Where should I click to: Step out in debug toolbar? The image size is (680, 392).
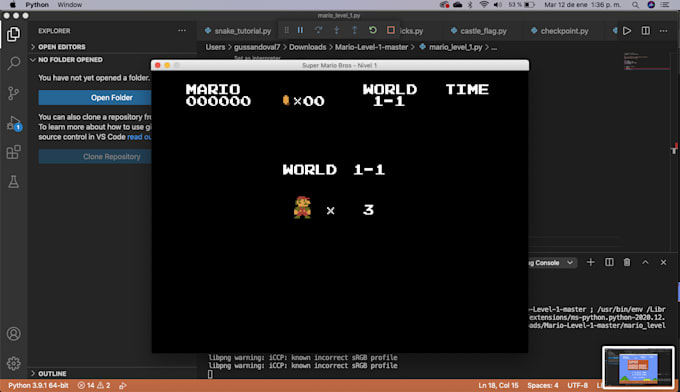tap(354, 30)
